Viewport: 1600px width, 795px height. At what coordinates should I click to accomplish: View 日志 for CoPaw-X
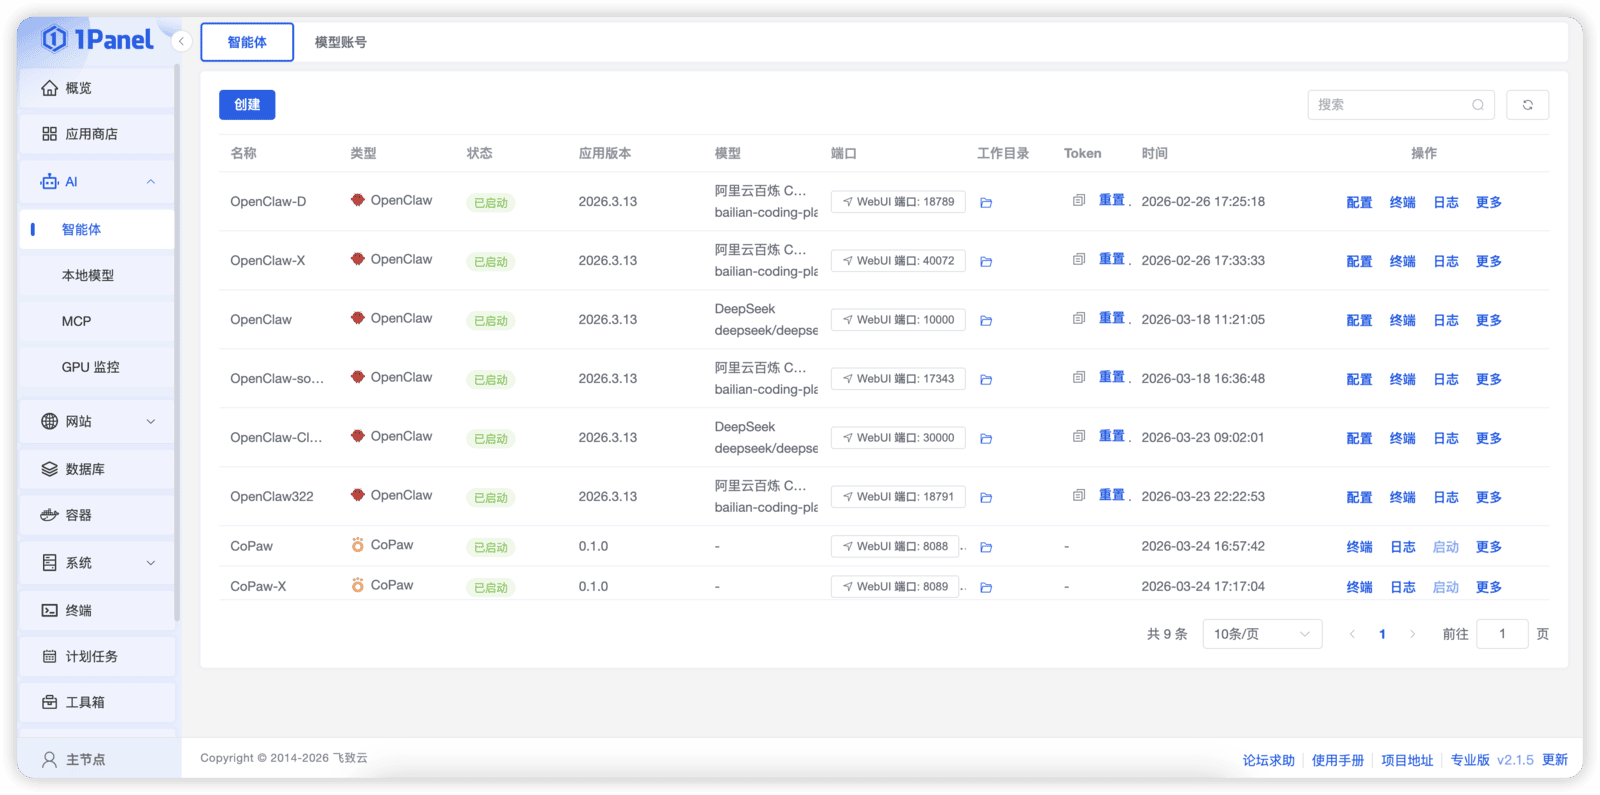coord(1403,587)
